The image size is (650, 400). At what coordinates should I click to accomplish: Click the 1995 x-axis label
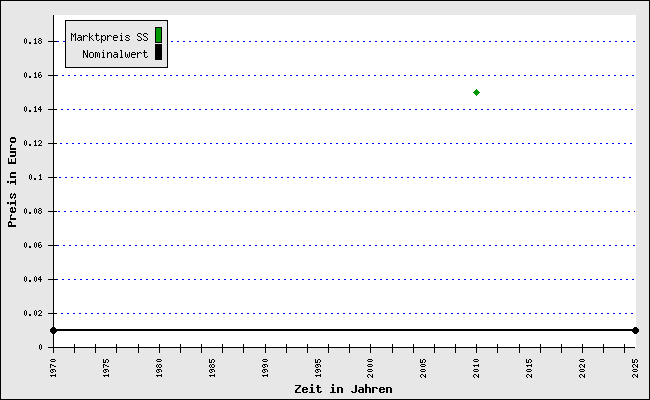pyautogui.click(x=318, y=368)
